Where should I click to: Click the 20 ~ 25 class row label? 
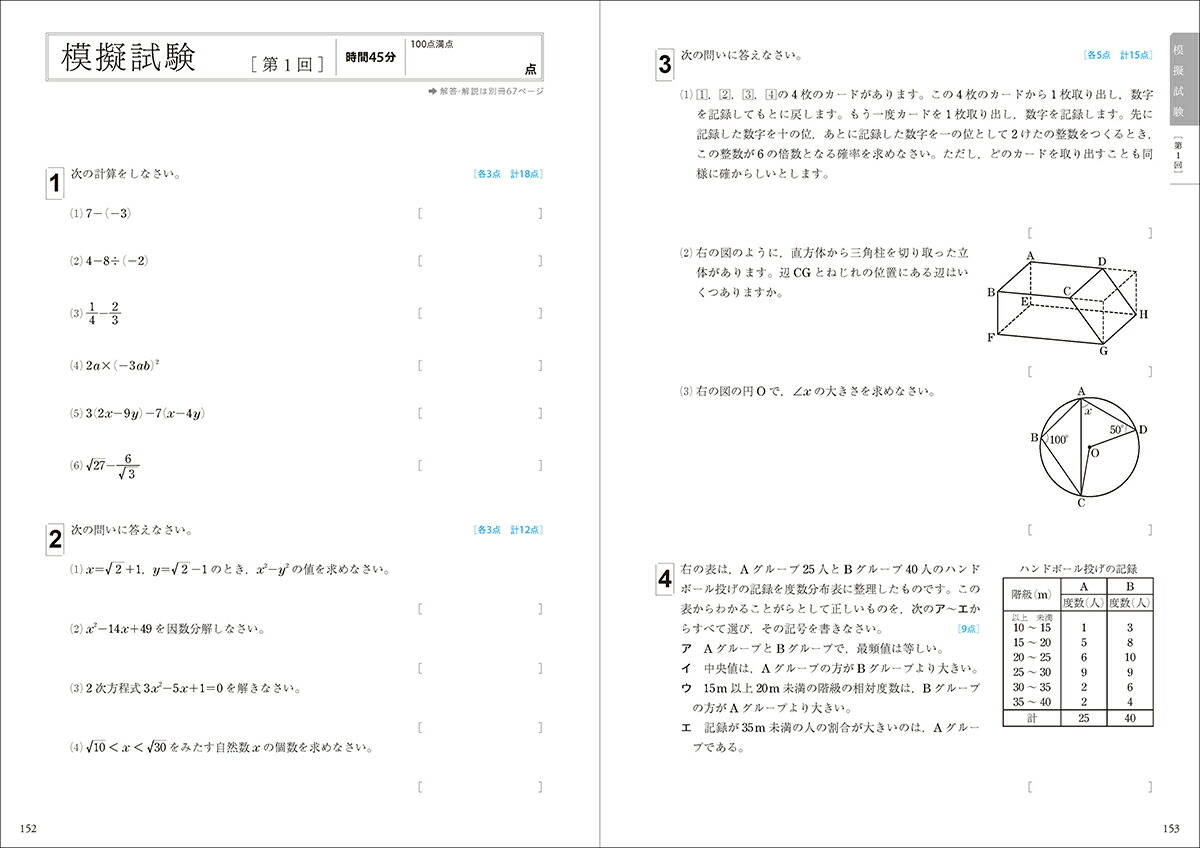pyautogui.click(x=1032, y=657)
